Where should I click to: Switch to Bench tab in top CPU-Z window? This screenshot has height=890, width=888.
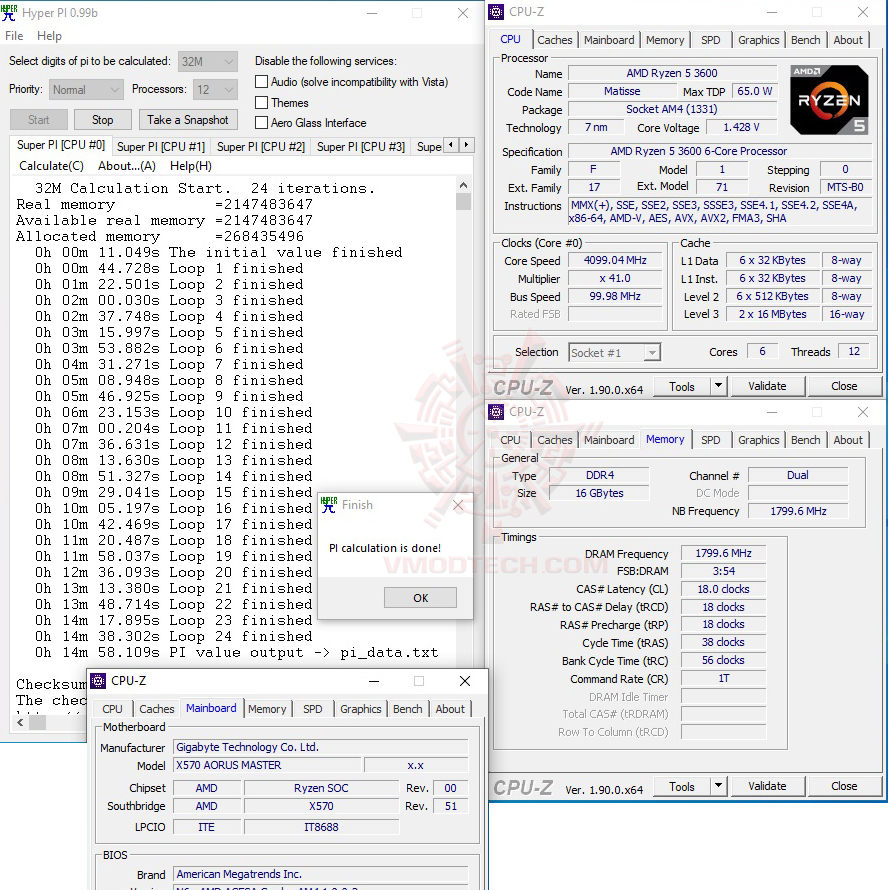(806, 40)
